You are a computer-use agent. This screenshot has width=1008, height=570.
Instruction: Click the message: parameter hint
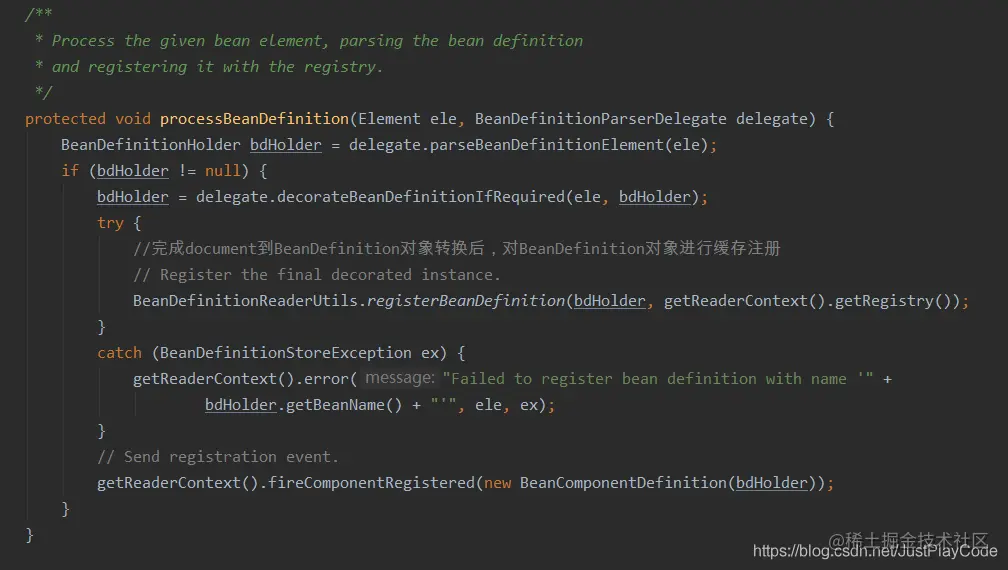[400, 378]
